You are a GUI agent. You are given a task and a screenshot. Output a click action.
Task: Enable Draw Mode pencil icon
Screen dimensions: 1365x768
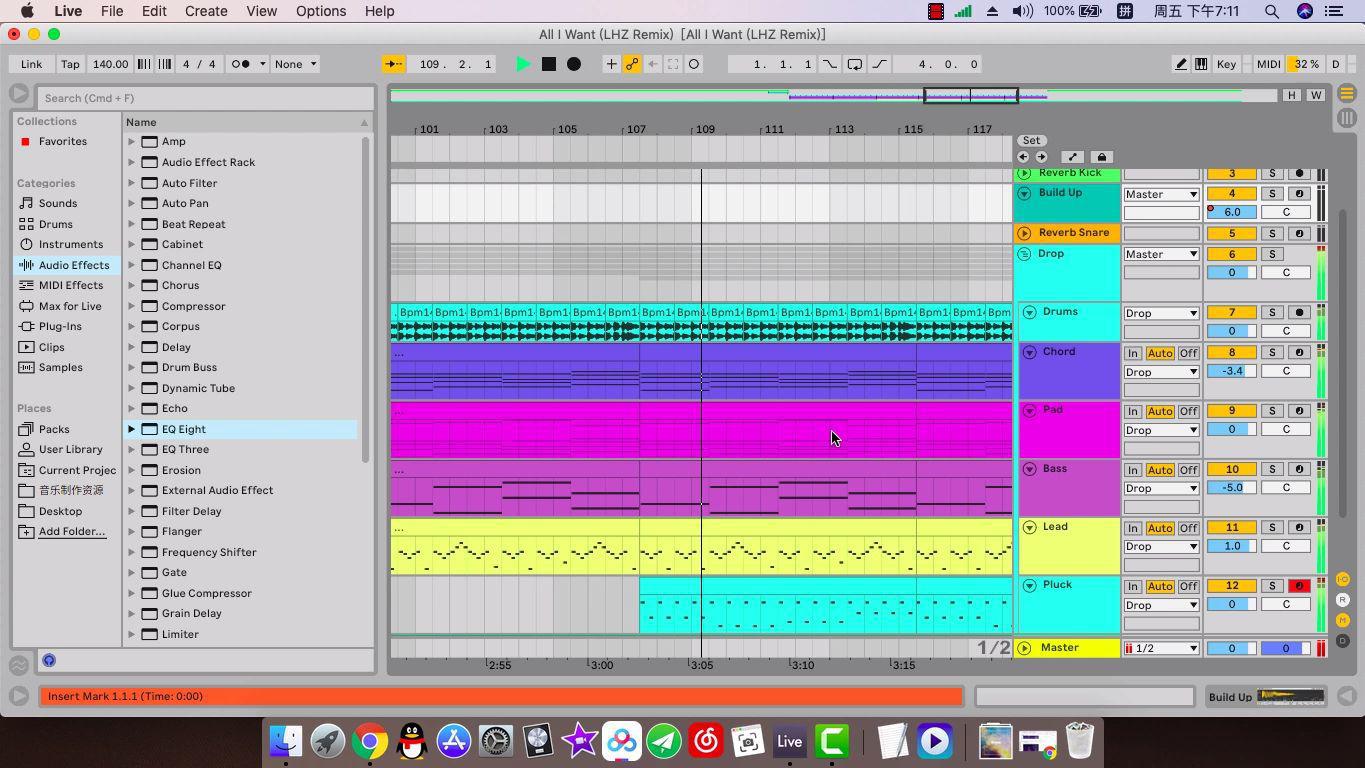coord(1181,64)
